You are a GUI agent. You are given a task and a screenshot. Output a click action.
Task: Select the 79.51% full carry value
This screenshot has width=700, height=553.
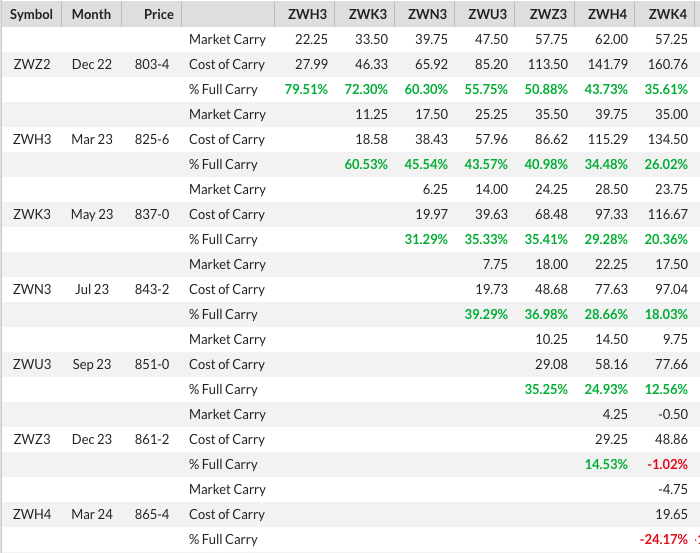tap(306, 89)
